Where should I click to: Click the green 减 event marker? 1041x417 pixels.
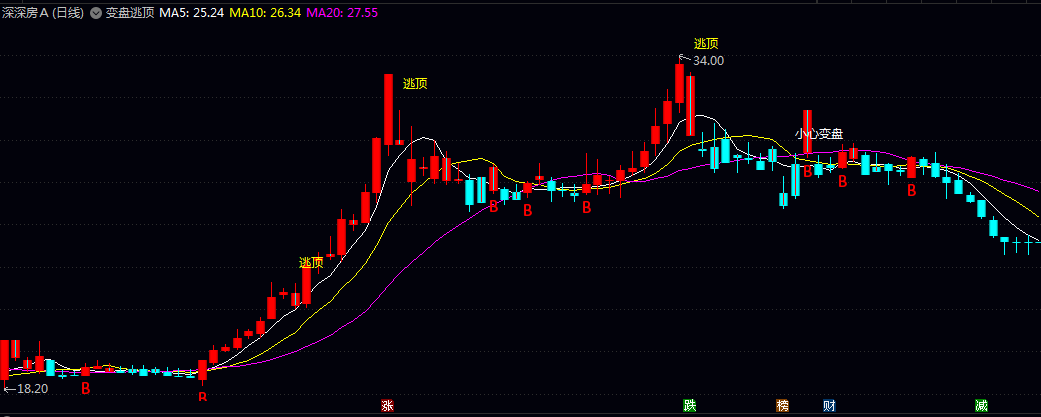coord(981,405)
